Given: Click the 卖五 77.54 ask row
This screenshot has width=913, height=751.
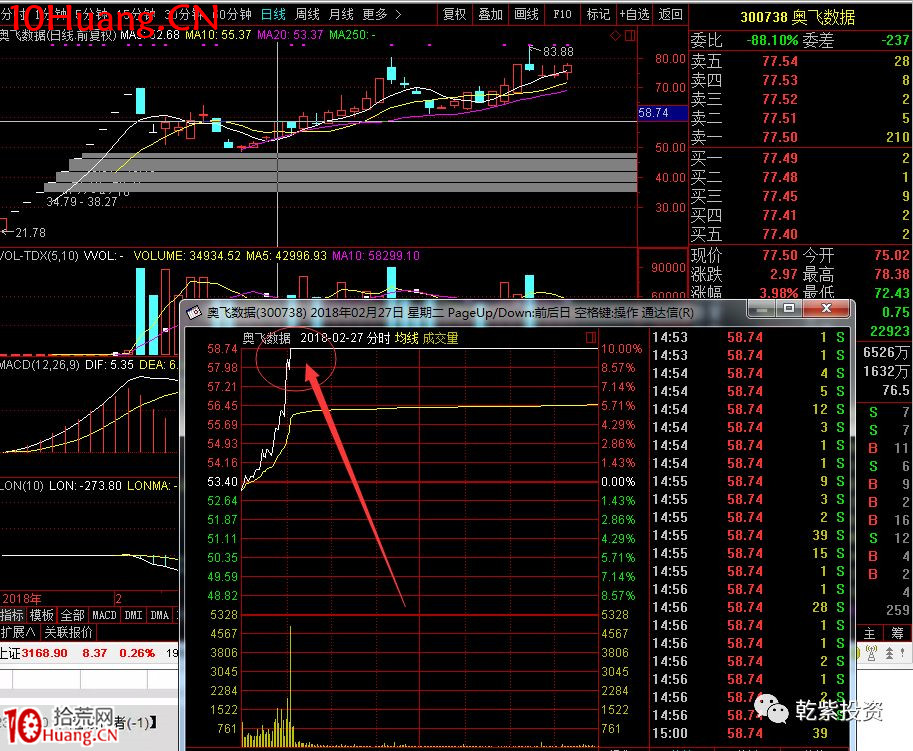Looking at the screenshot, I should tap(800, 61).
